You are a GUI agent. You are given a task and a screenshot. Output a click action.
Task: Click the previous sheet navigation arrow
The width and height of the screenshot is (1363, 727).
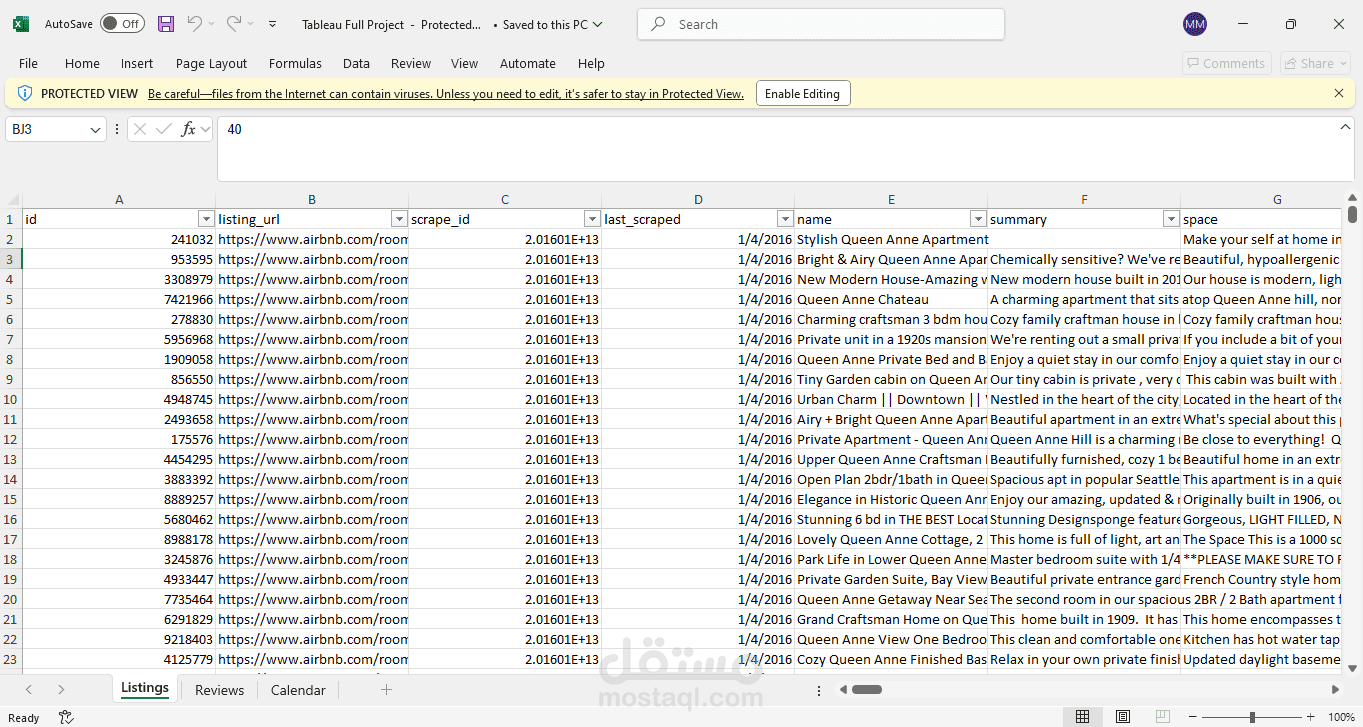point(29,690)
